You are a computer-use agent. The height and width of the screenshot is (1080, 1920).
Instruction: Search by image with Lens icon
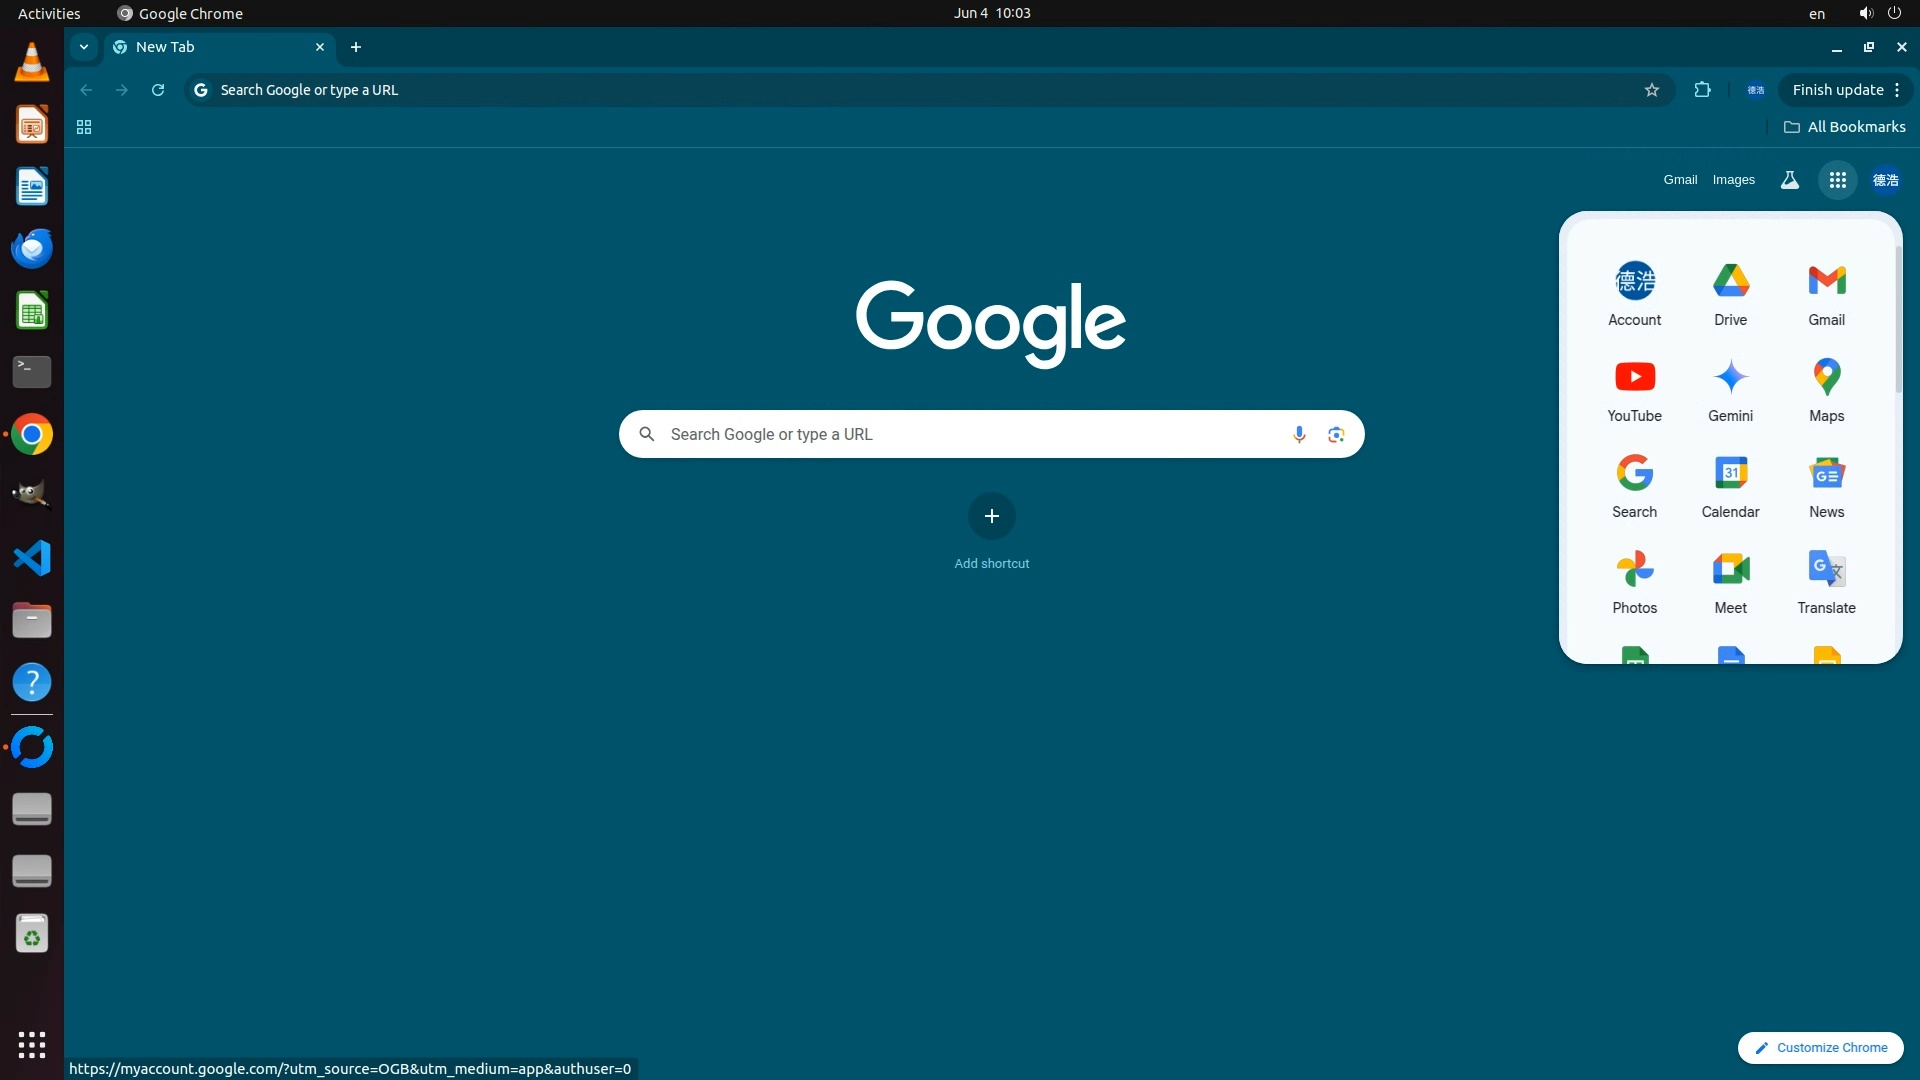[1336, 434]
